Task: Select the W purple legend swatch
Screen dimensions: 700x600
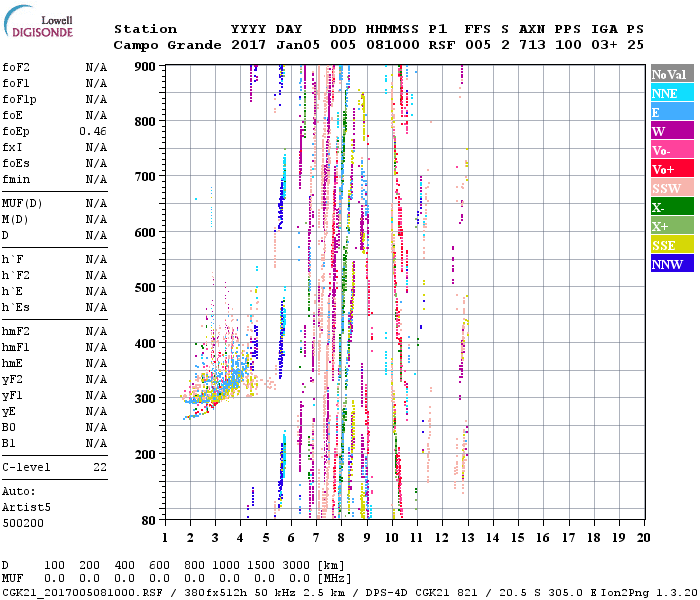Action: tap(672, 131)
